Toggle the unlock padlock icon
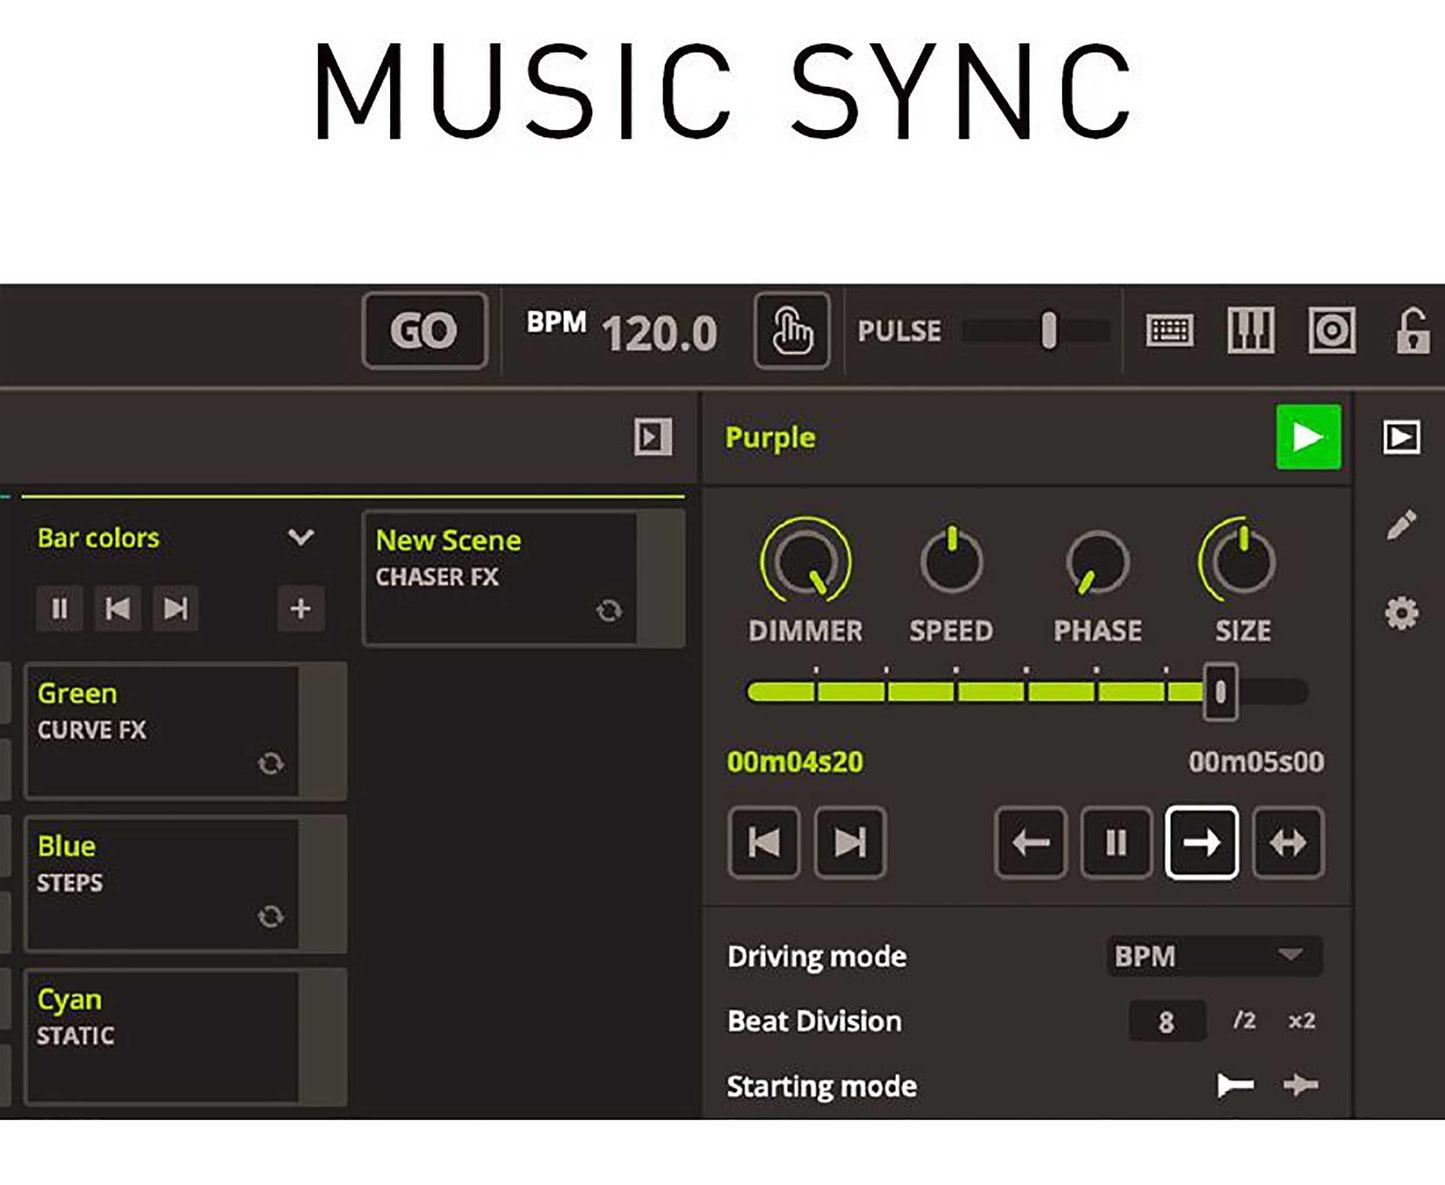The image size is (1445, 1185). point(1411,331)
